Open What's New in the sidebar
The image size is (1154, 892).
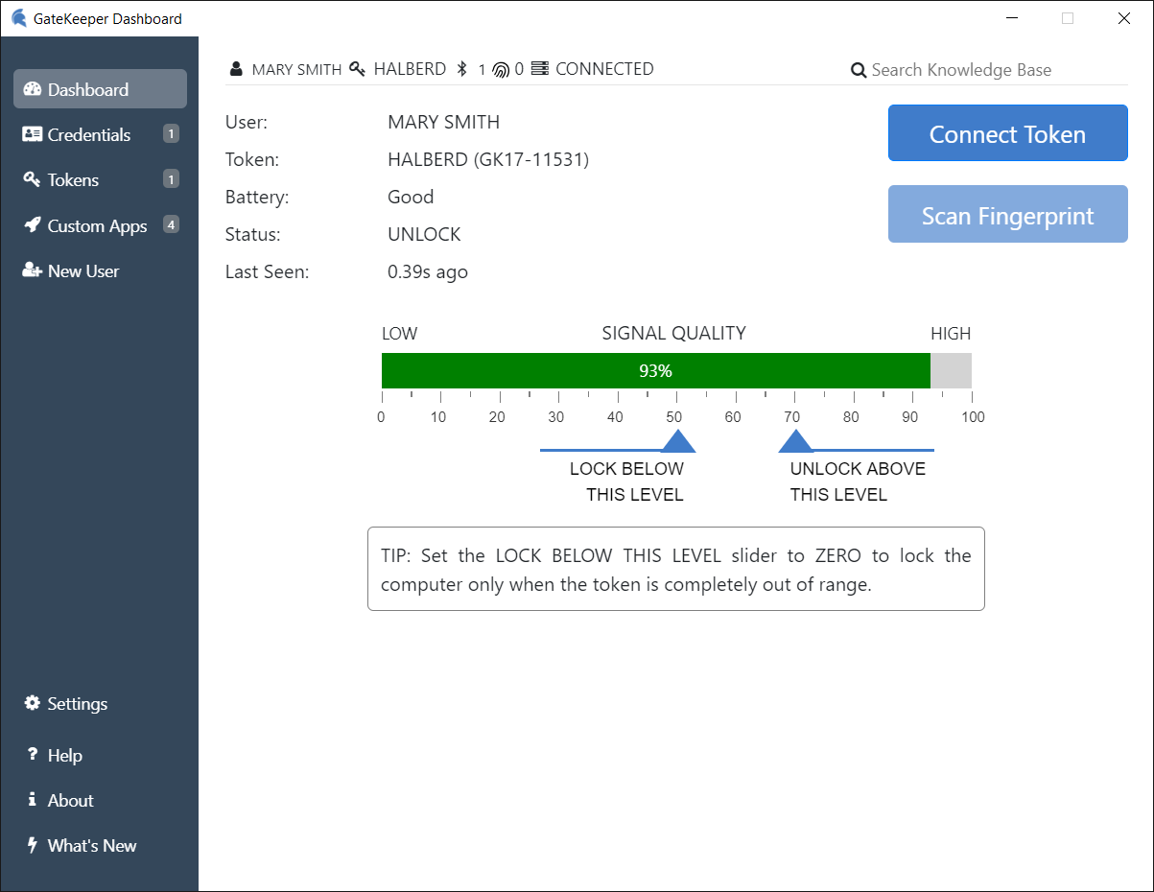tap(100, 846)
